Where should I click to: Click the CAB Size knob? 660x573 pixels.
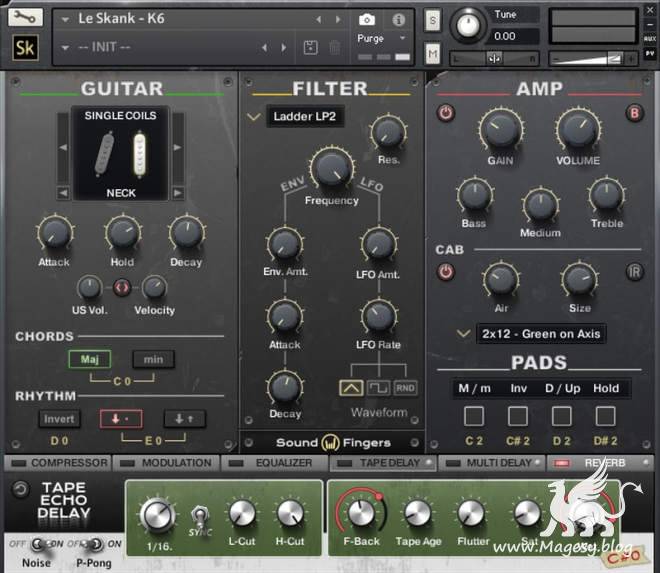tap(580, 280)
